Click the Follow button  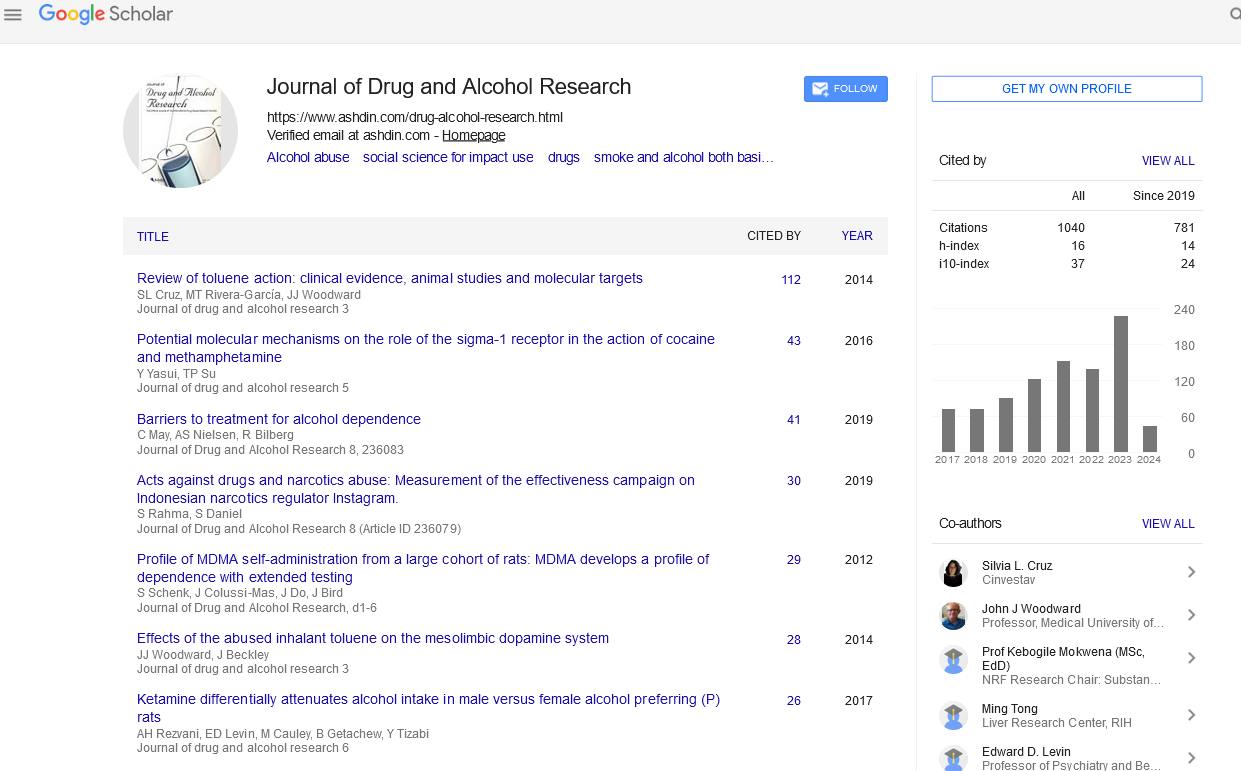[x=845, y=89]
